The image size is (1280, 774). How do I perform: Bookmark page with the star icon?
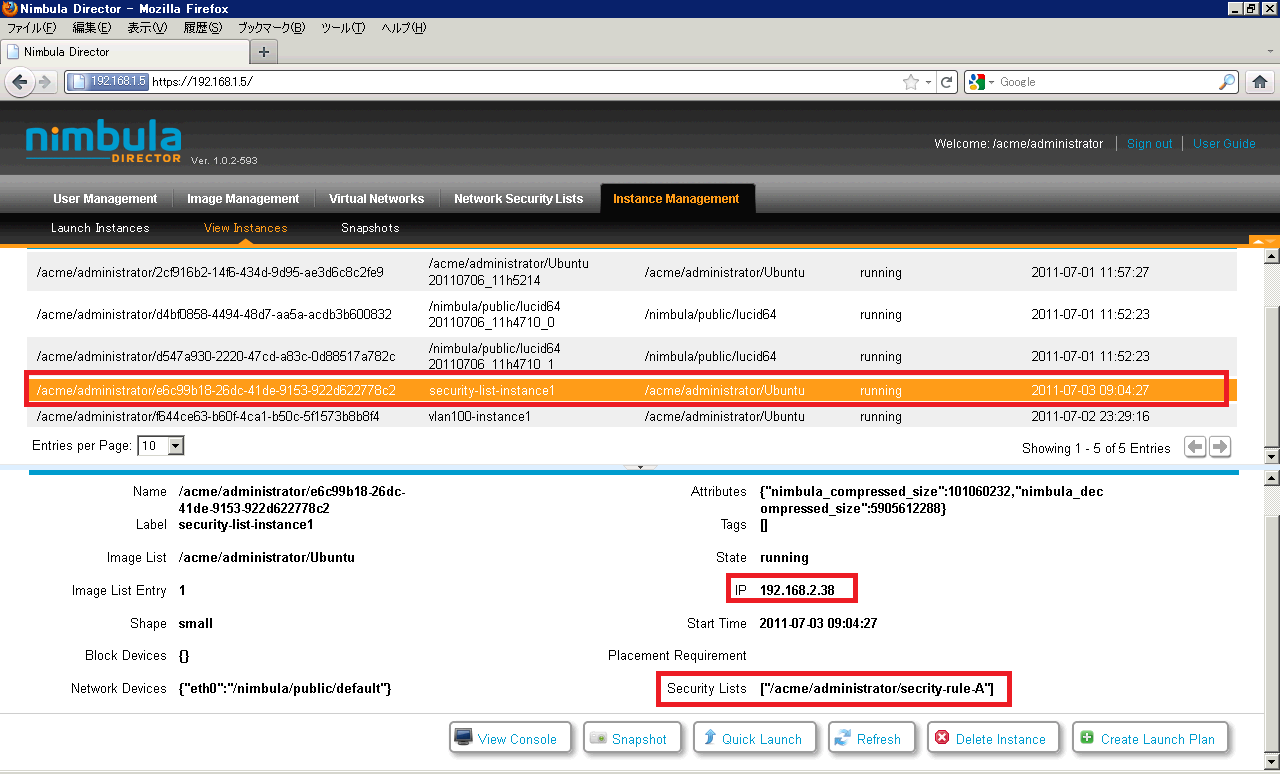coord(910,82)
